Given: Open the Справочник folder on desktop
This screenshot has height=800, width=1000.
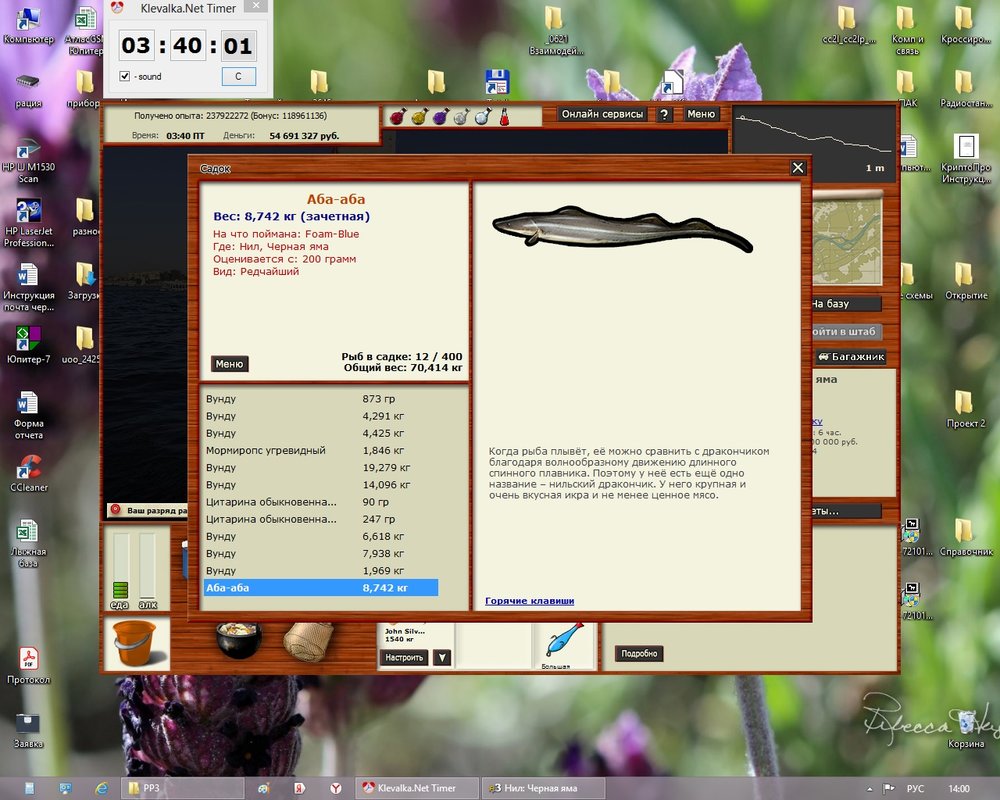Looking at the screenshot, I should coord(966,537).
